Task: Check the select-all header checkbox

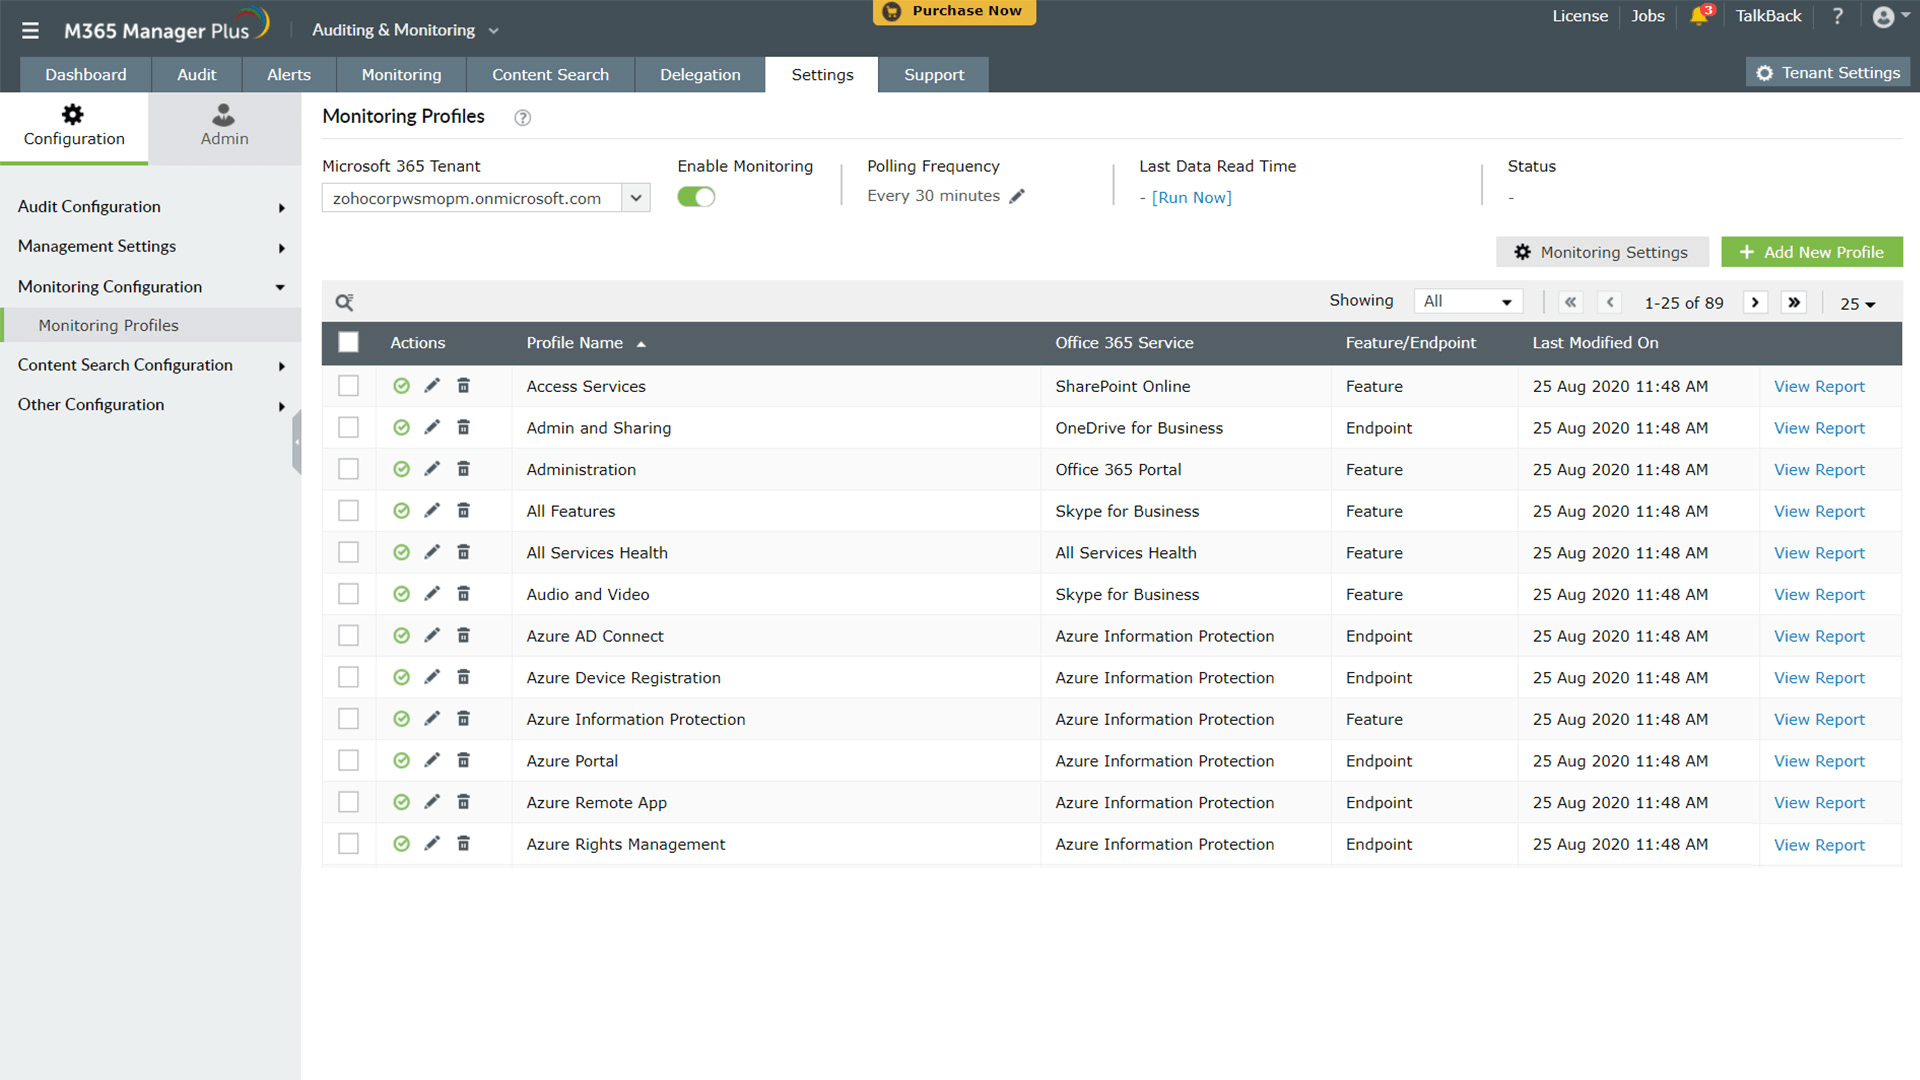Action: coord(348,342)
